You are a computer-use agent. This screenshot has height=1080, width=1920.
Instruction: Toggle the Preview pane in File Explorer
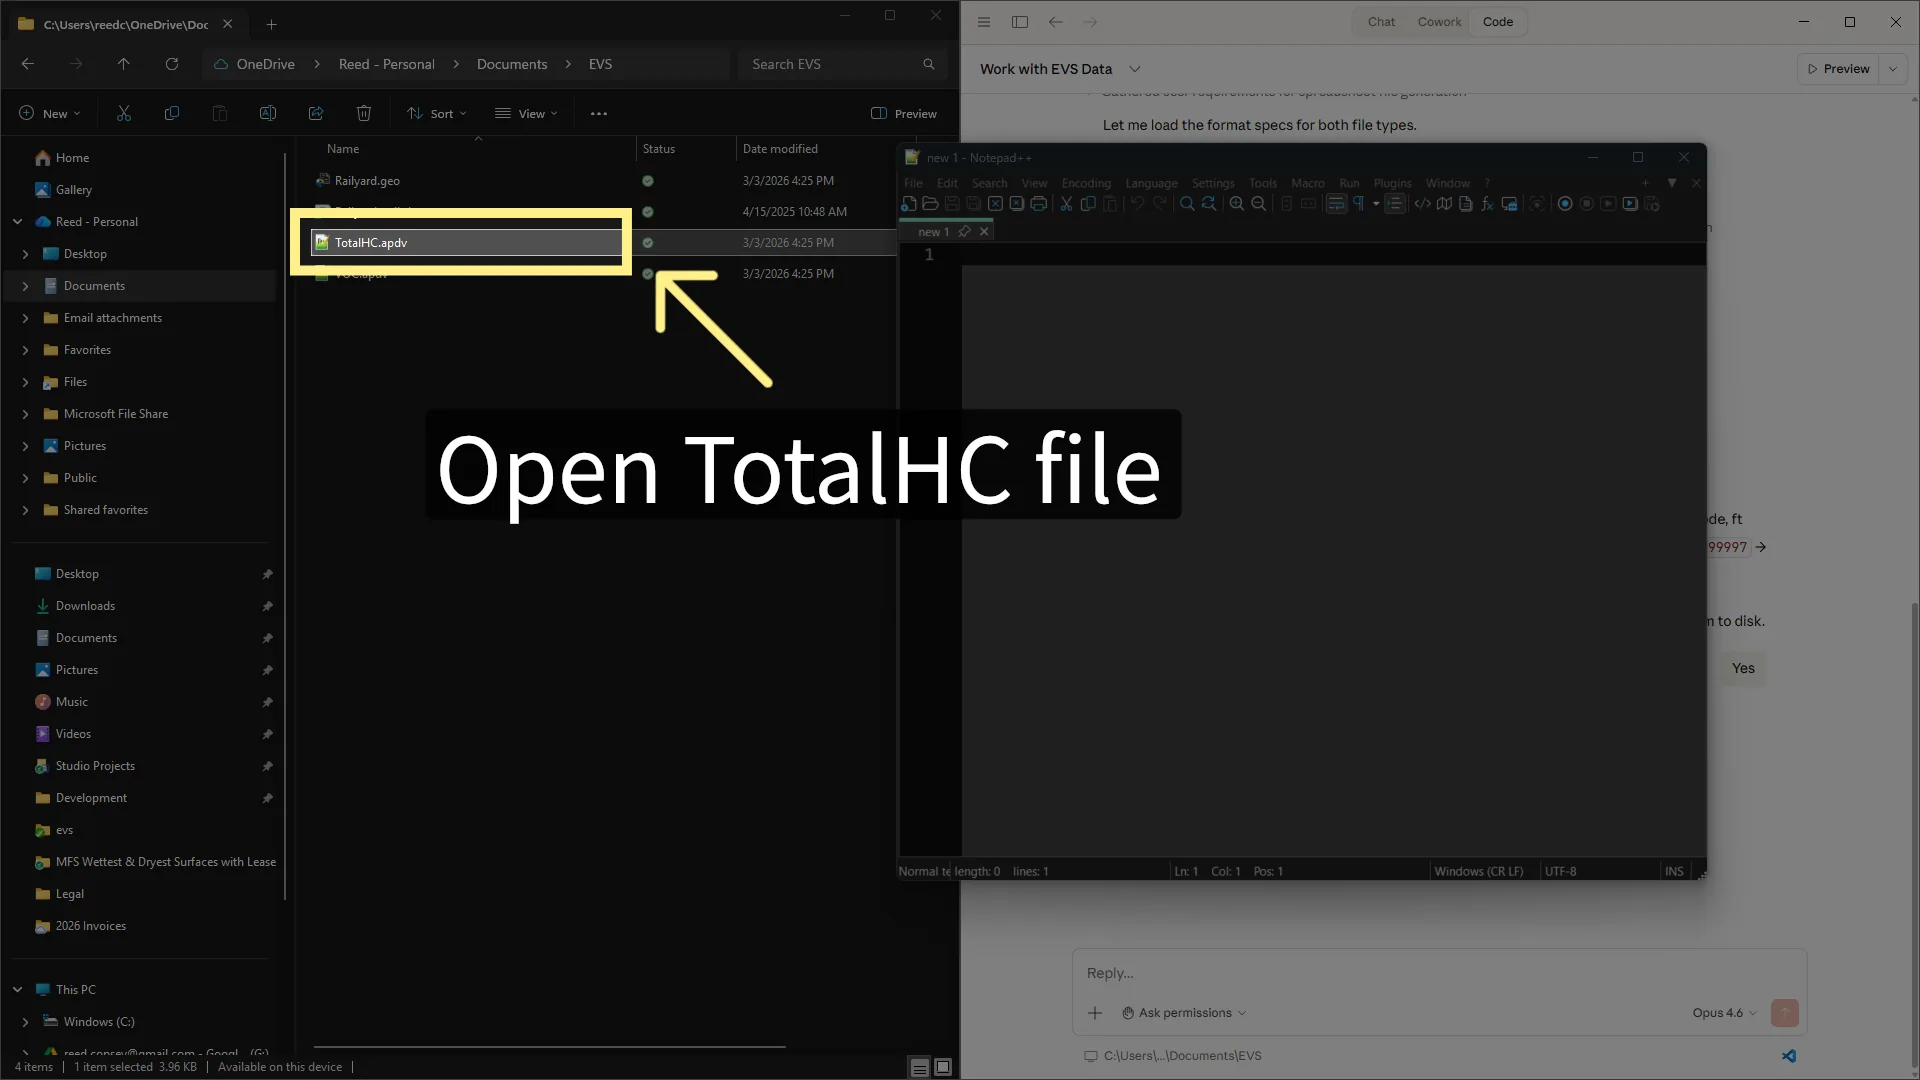click(x=904, y=113)
